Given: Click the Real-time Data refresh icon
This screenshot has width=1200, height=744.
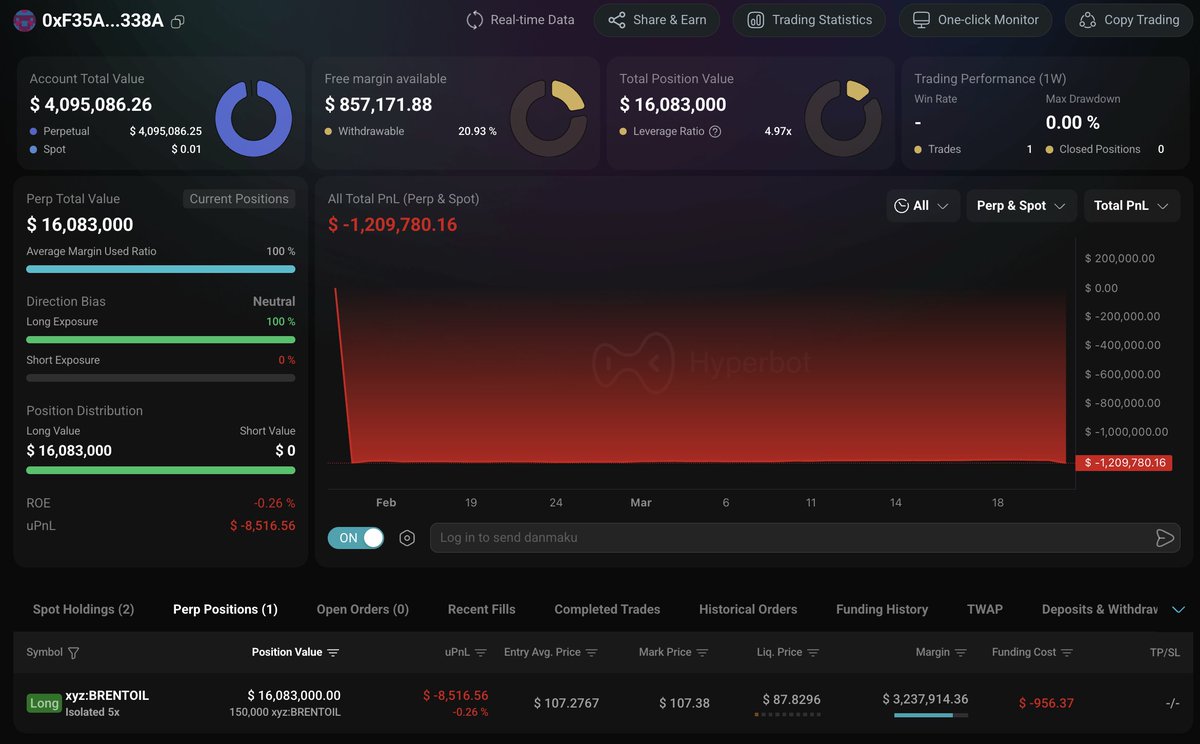Looking at the screenshot, I should (x=475, y=20).
